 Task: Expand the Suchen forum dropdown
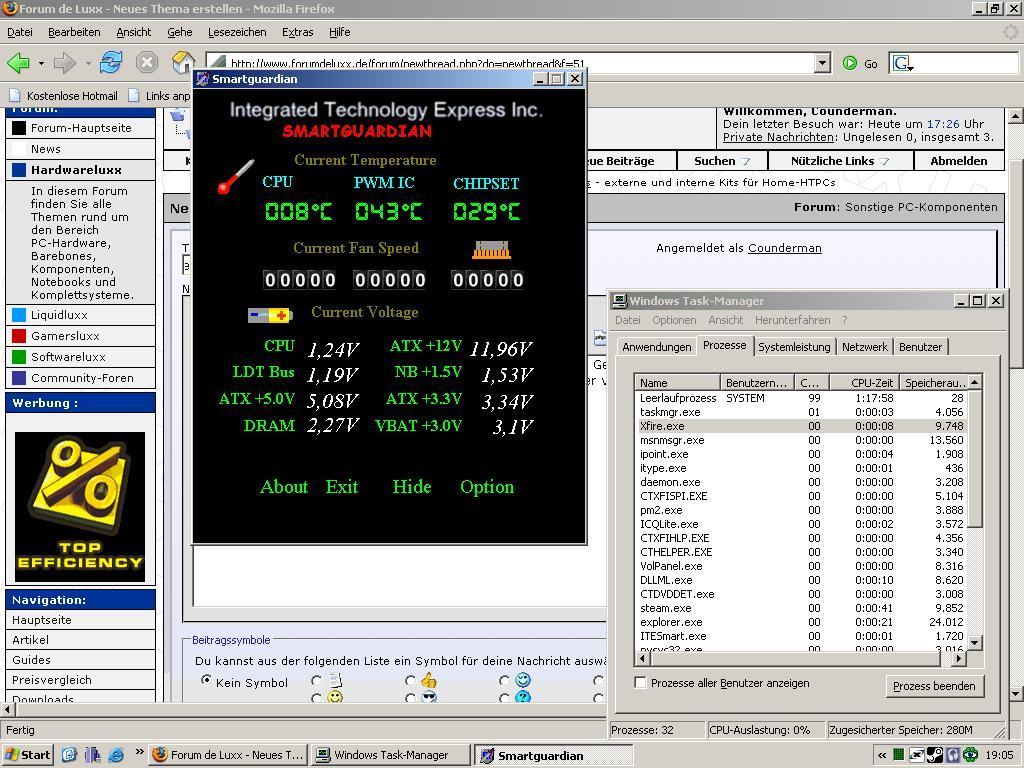[x=746, y=161]
